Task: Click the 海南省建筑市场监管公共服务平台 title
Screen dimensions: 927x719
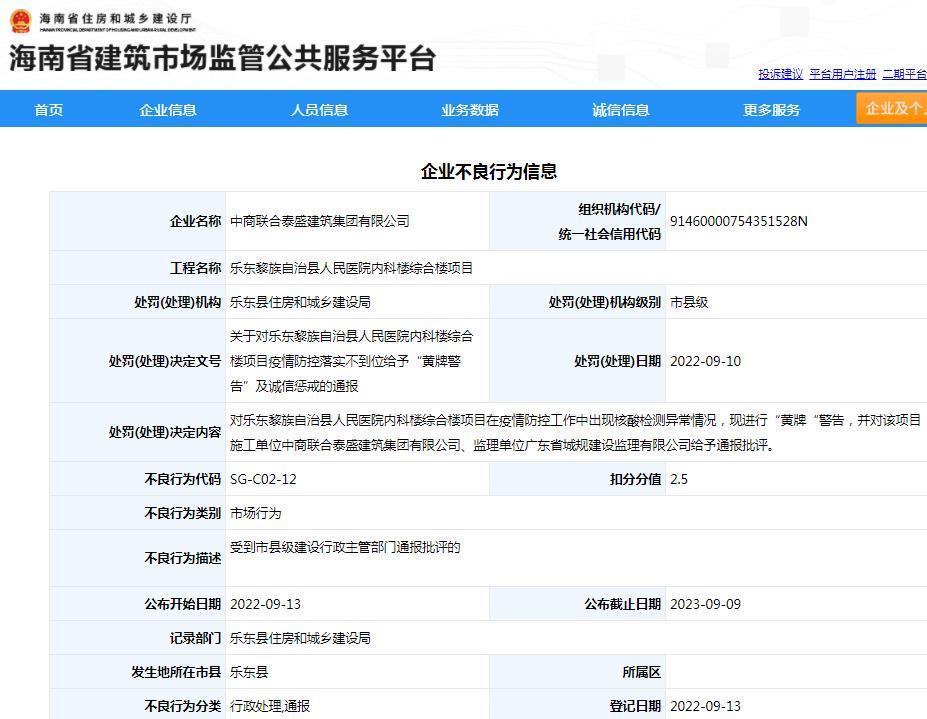Action: (x=222, y=58)
